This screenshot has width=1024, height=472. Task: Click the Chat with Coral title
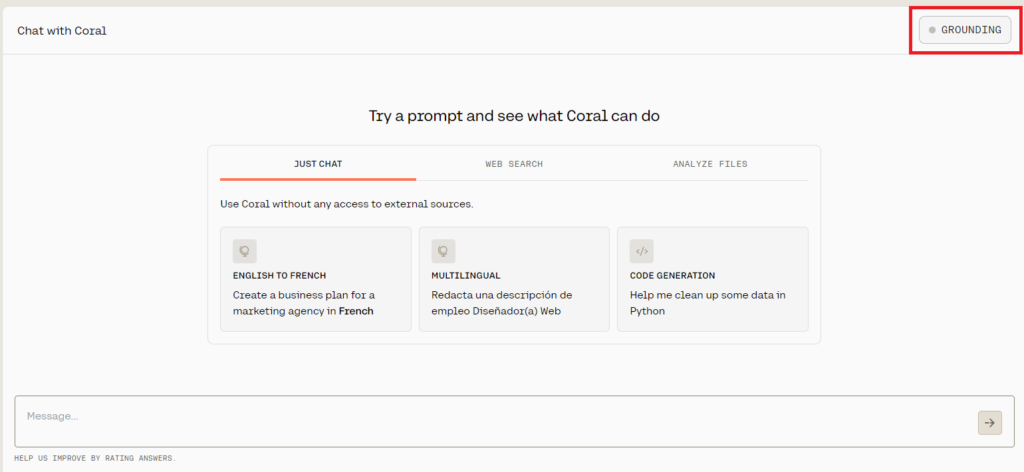[x=62, y=30]
